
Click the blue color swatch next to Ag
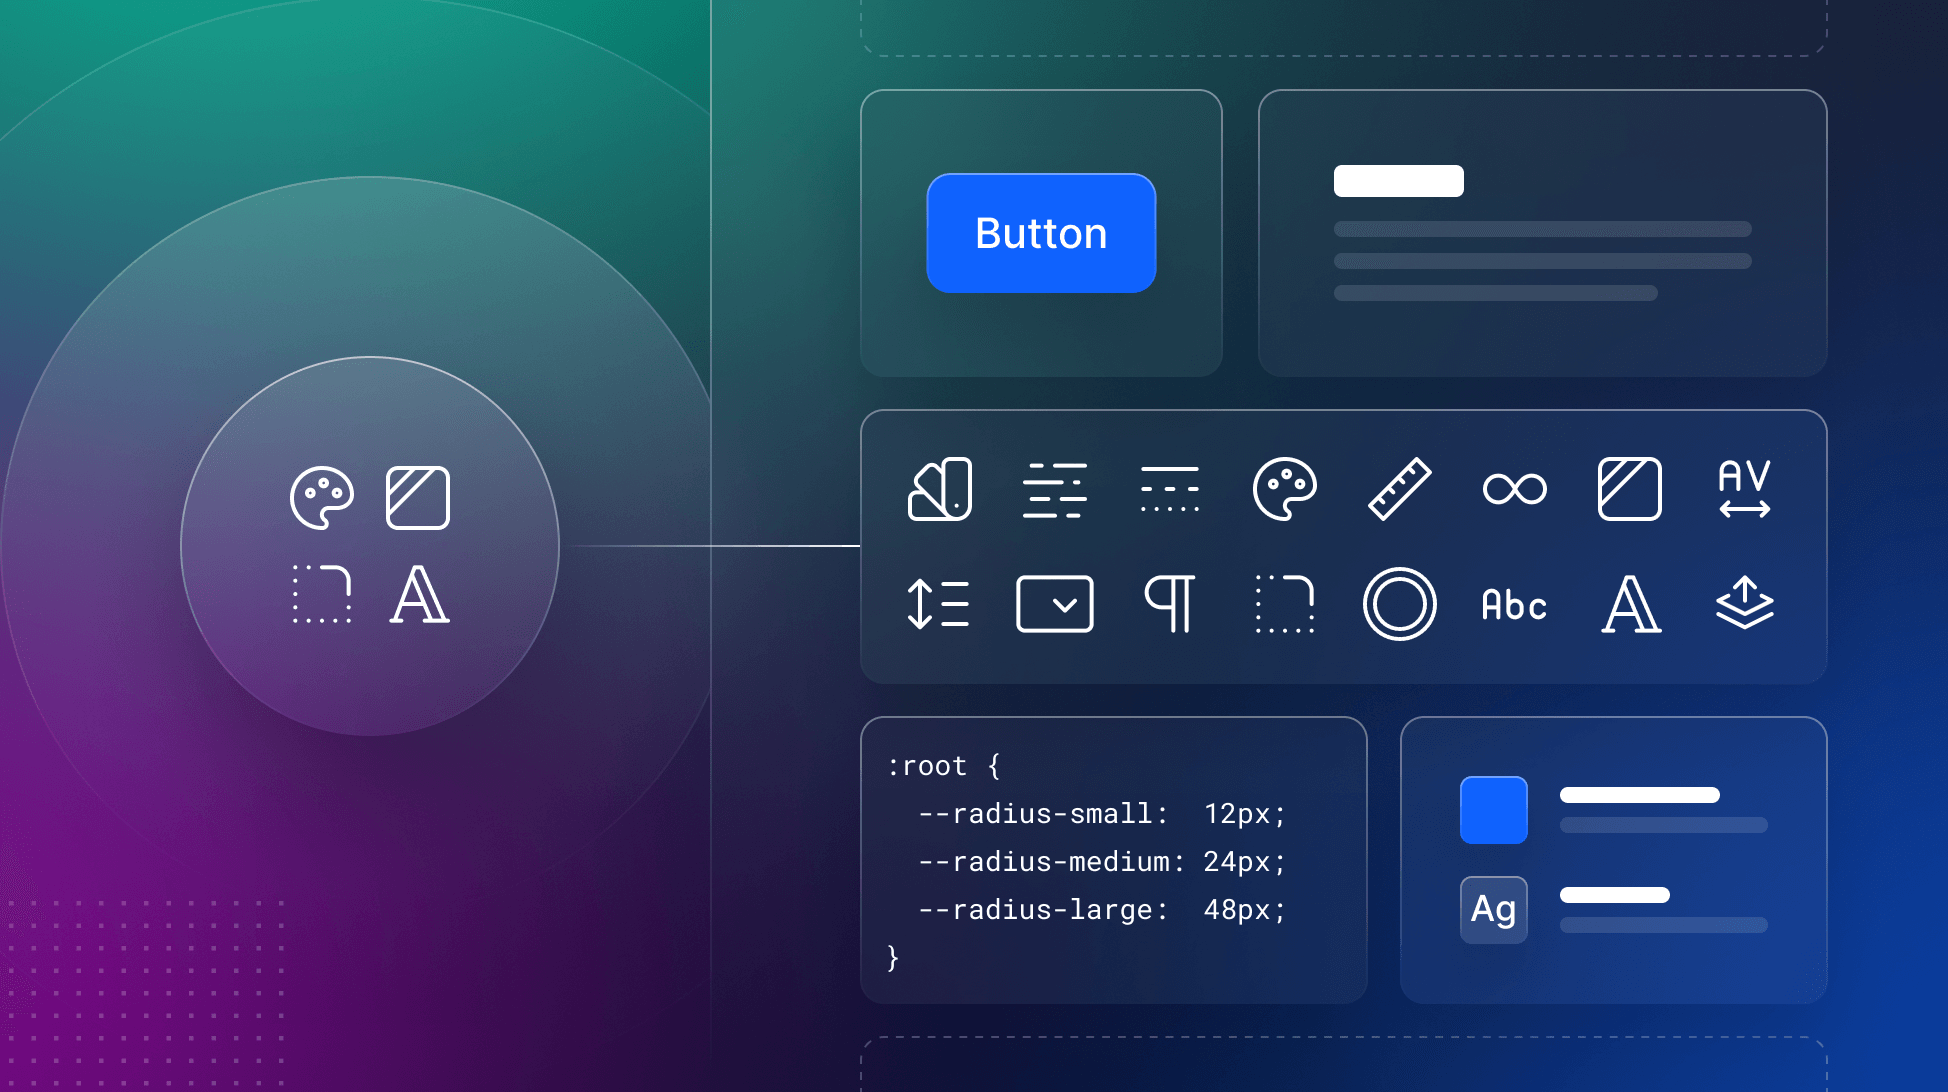pyautogui.click(x=1493, y=810)
